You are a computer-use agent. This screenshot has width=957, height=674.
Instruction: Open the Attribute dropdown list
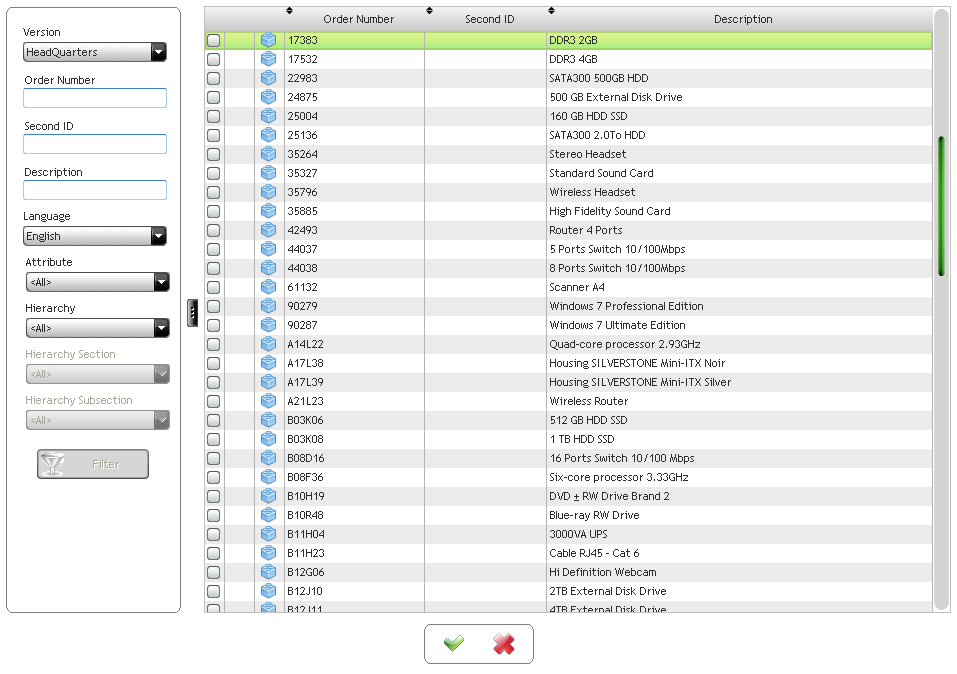97,282
